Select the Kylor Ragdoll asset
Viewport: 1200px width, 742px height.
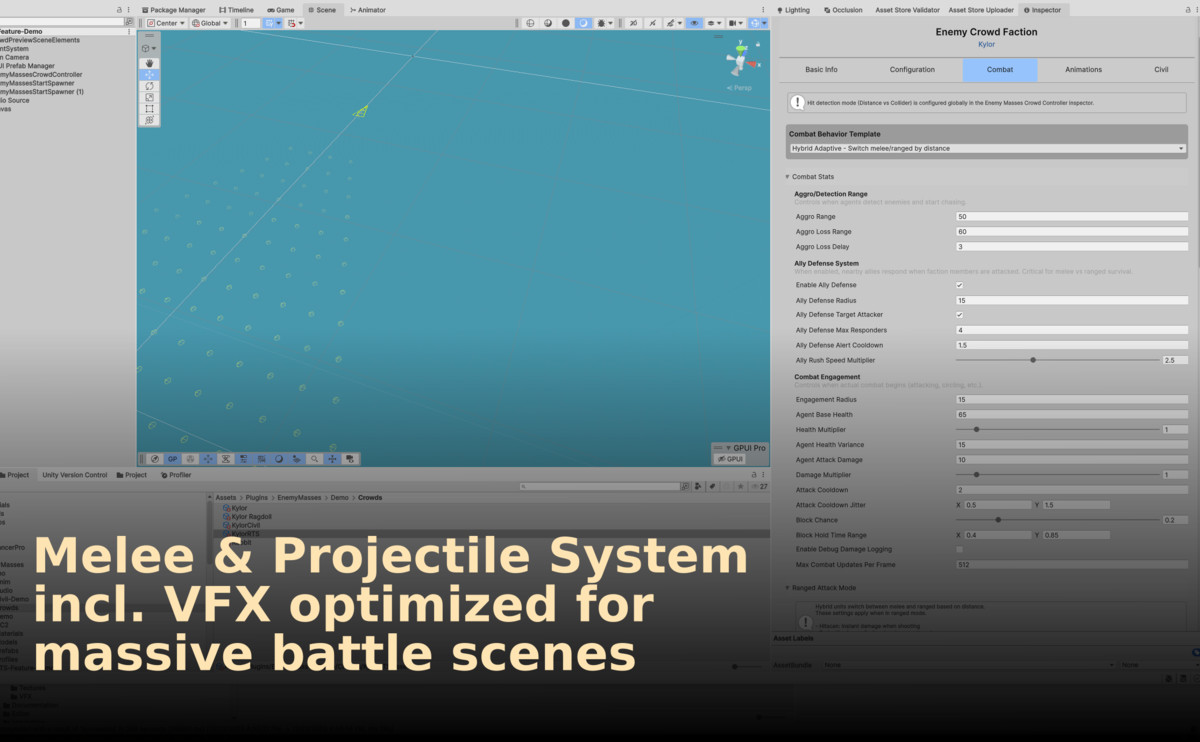253,516
